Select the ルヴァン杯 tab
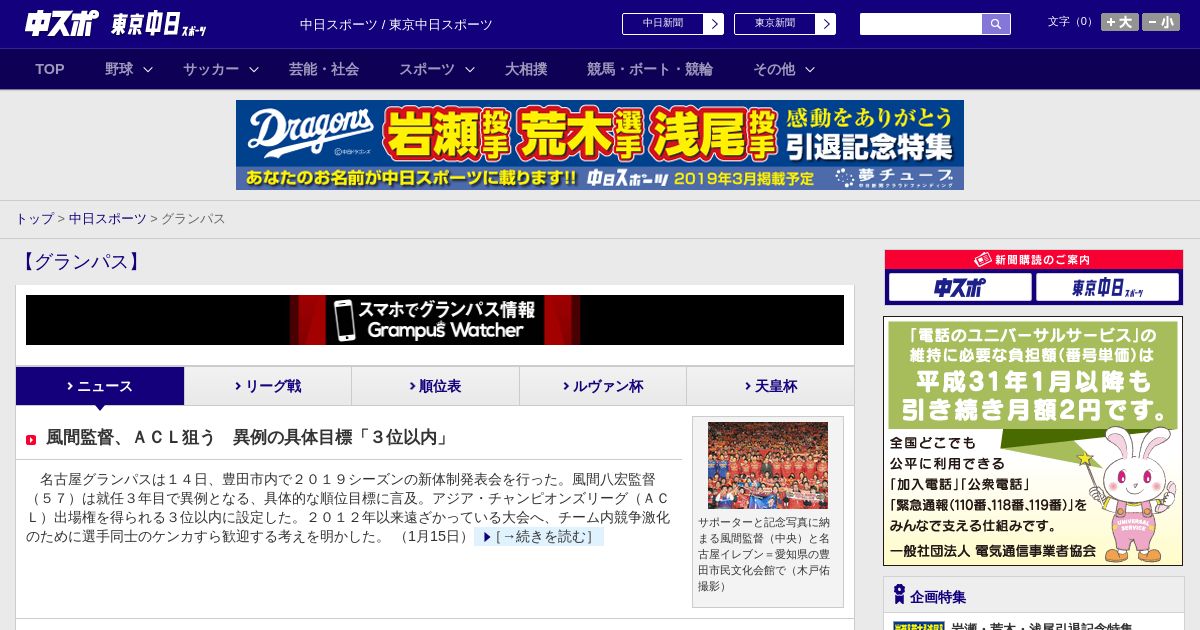This screenshot has width=1200, height=630. [x=603, y=386]
